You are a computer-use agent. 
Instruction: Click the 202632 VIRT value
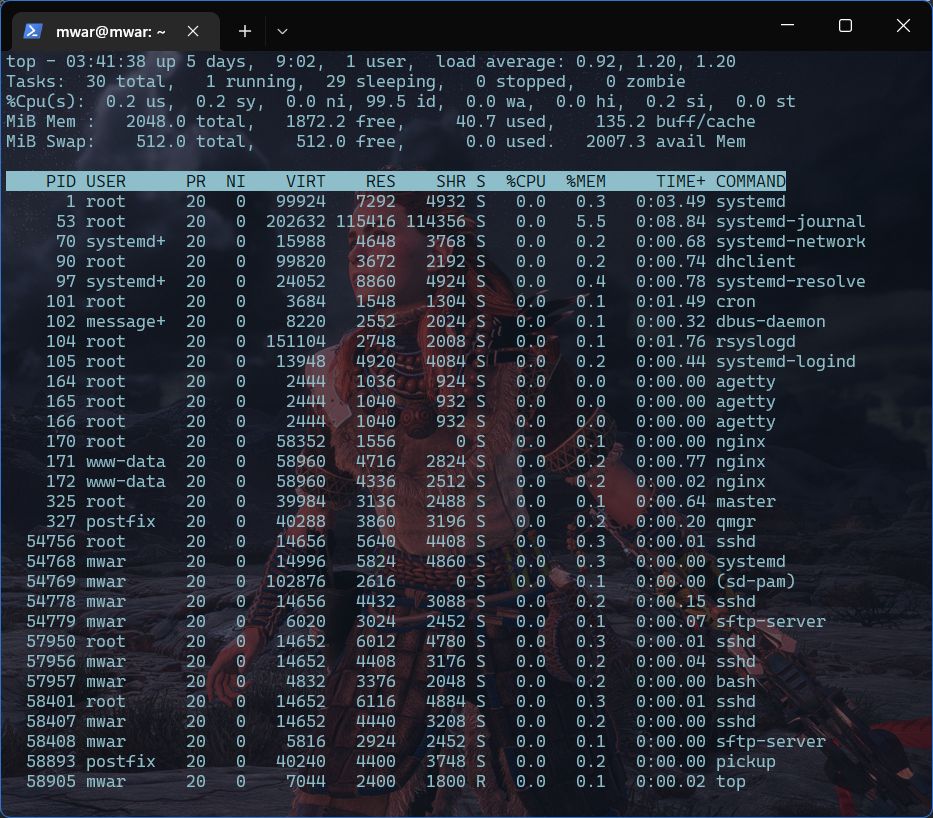(x=296, y=221)
